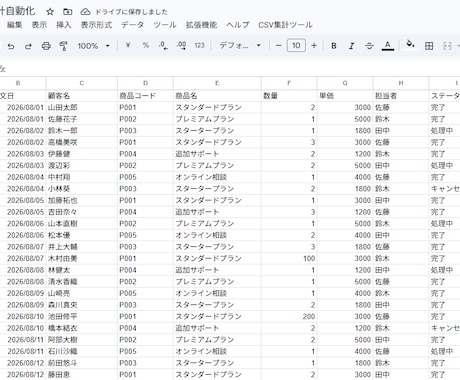Open the borders menu
Image resolution: width=460 pixels, height=380 pixels.
click(x=429, y=46)
